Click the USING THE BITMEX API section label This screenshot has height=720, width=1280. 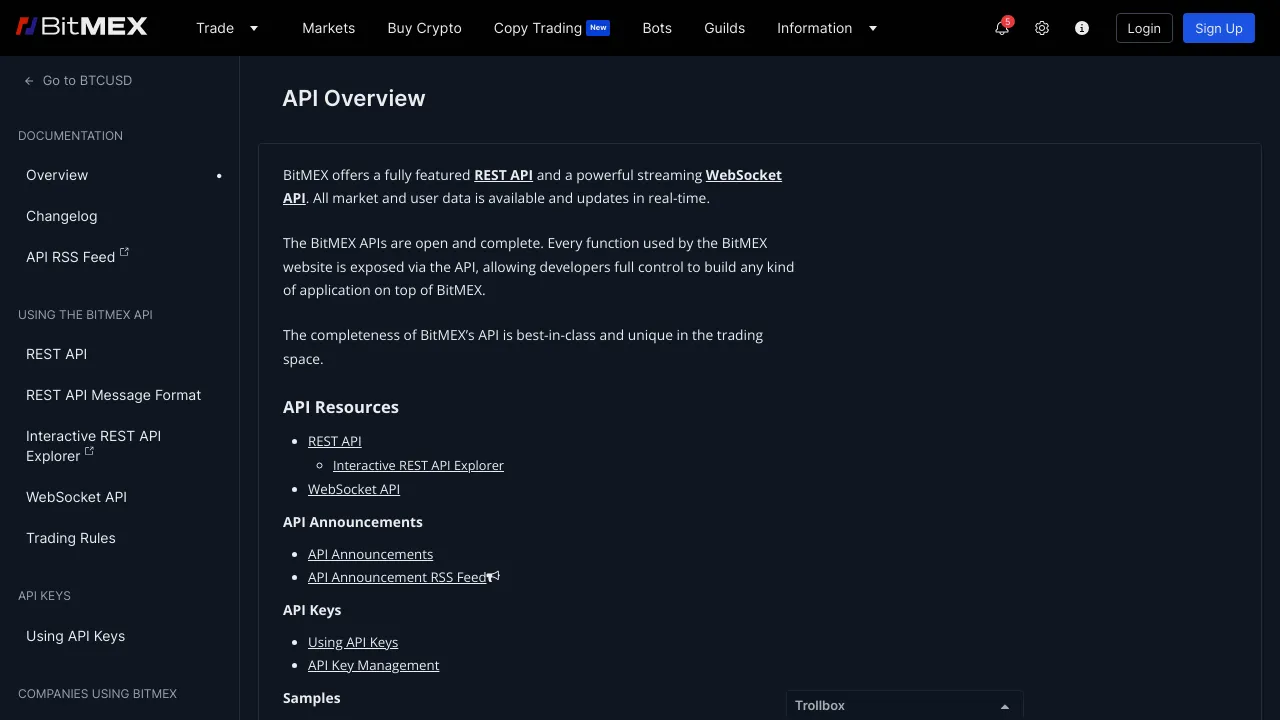pos(85,315)
